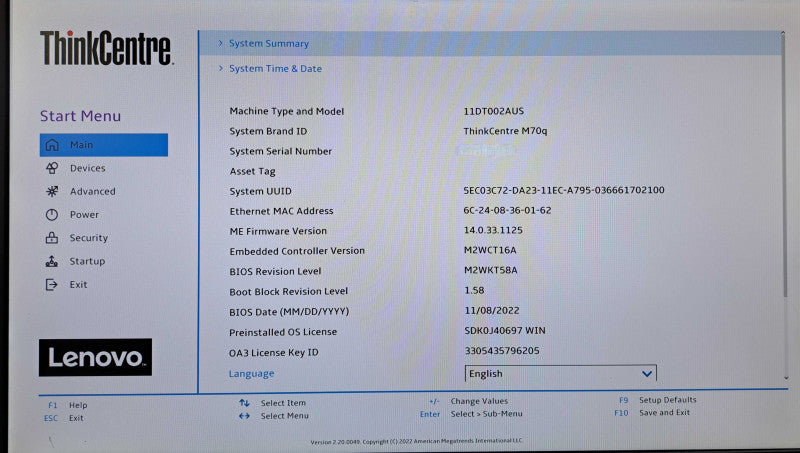Click the Ethernet MAC Address label
Image resolution: width=800 pixels, height=453 pixels.
click(x=281, y=211)
